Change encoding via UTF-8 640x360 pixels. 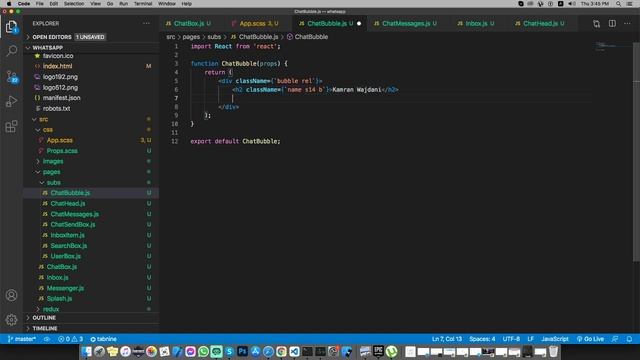tap(511, 339)
